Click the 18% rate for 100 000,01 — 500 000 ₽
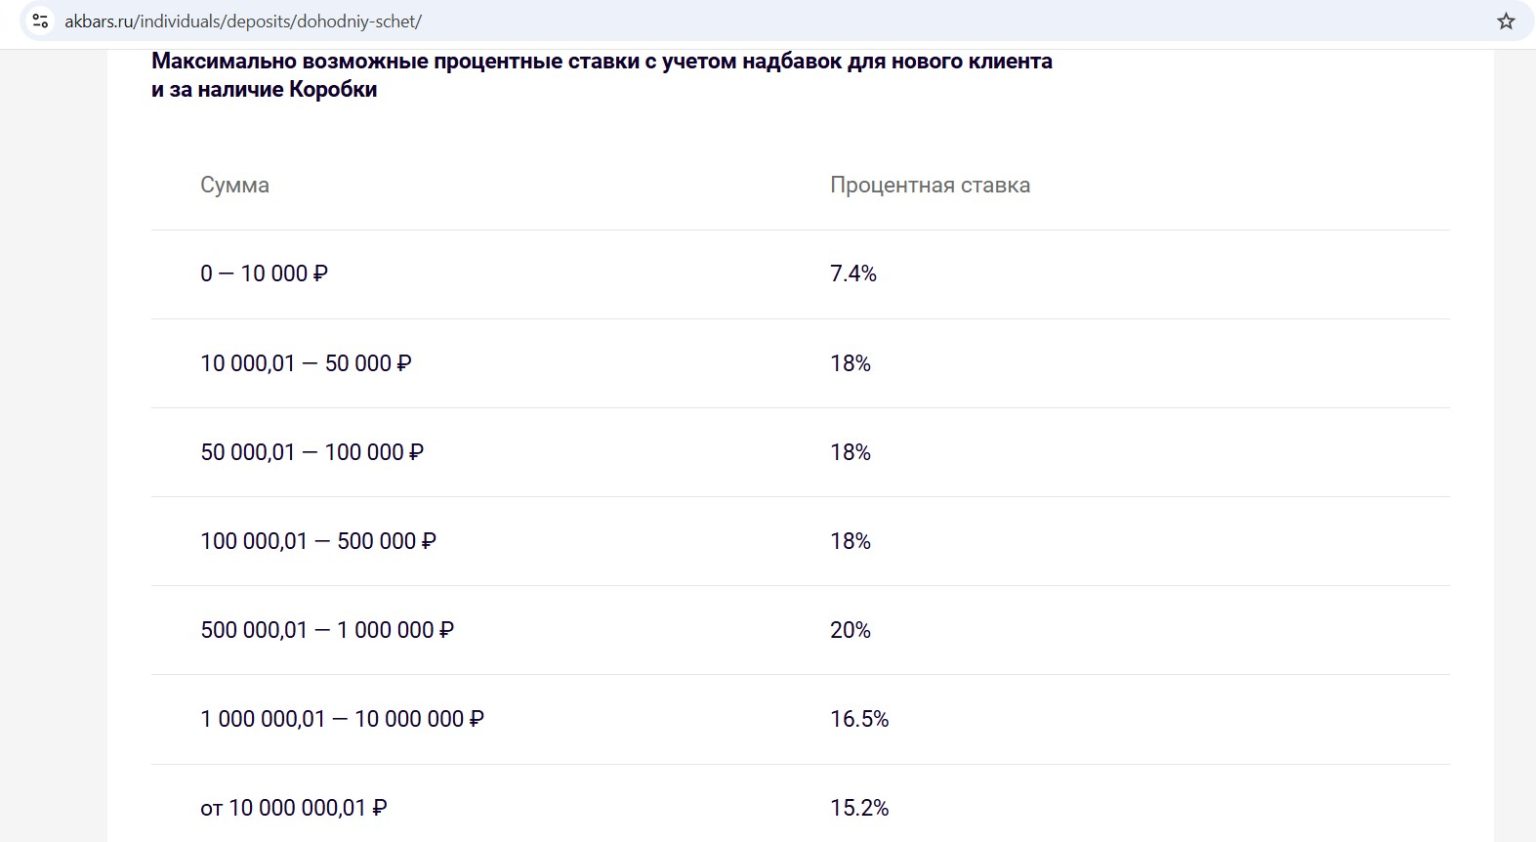 (850, 541)
